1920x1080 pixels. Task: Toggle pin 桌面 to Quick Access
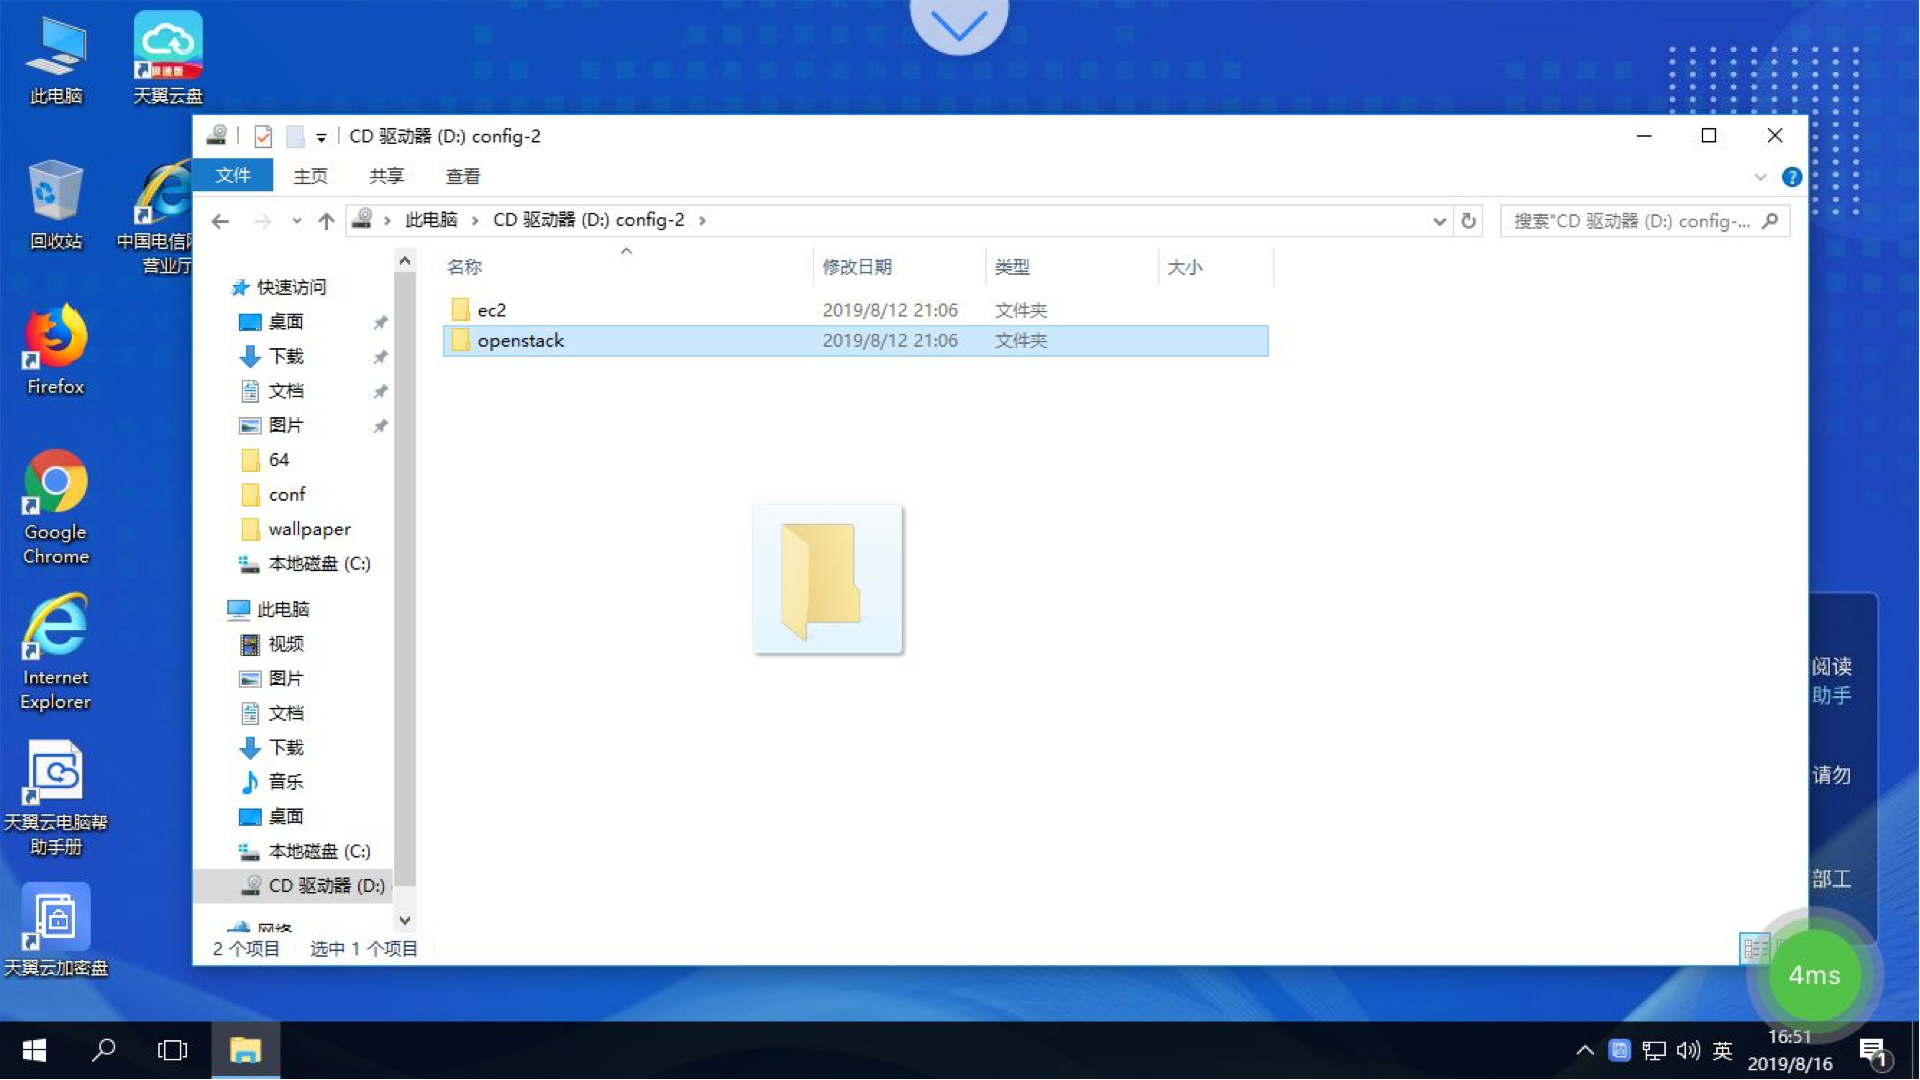coord(381,322)
